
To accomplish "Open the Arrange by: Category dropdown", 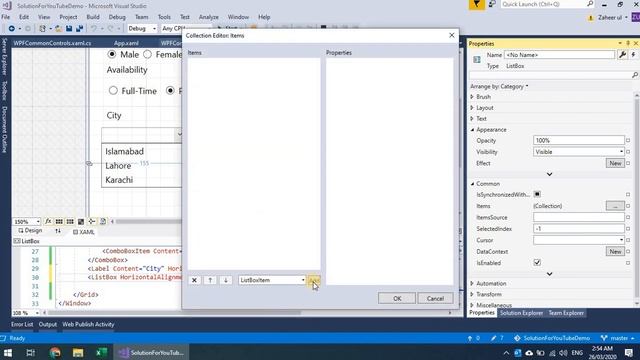I will (499, 87).
